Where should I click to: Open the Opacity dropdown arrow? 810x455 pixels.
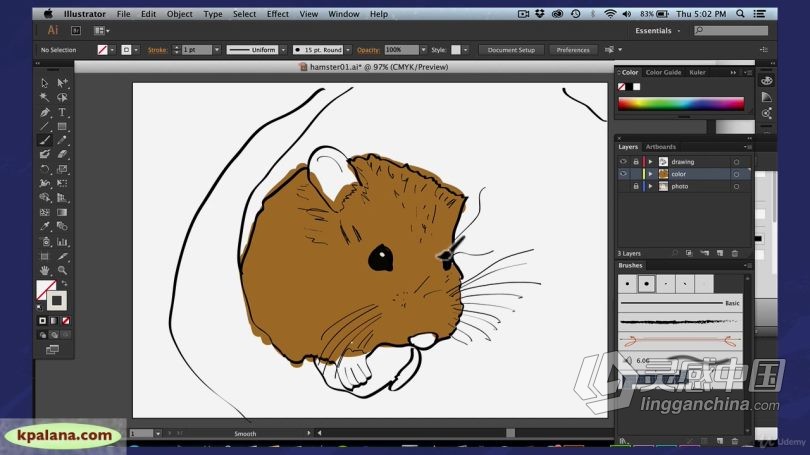(423, 50)
